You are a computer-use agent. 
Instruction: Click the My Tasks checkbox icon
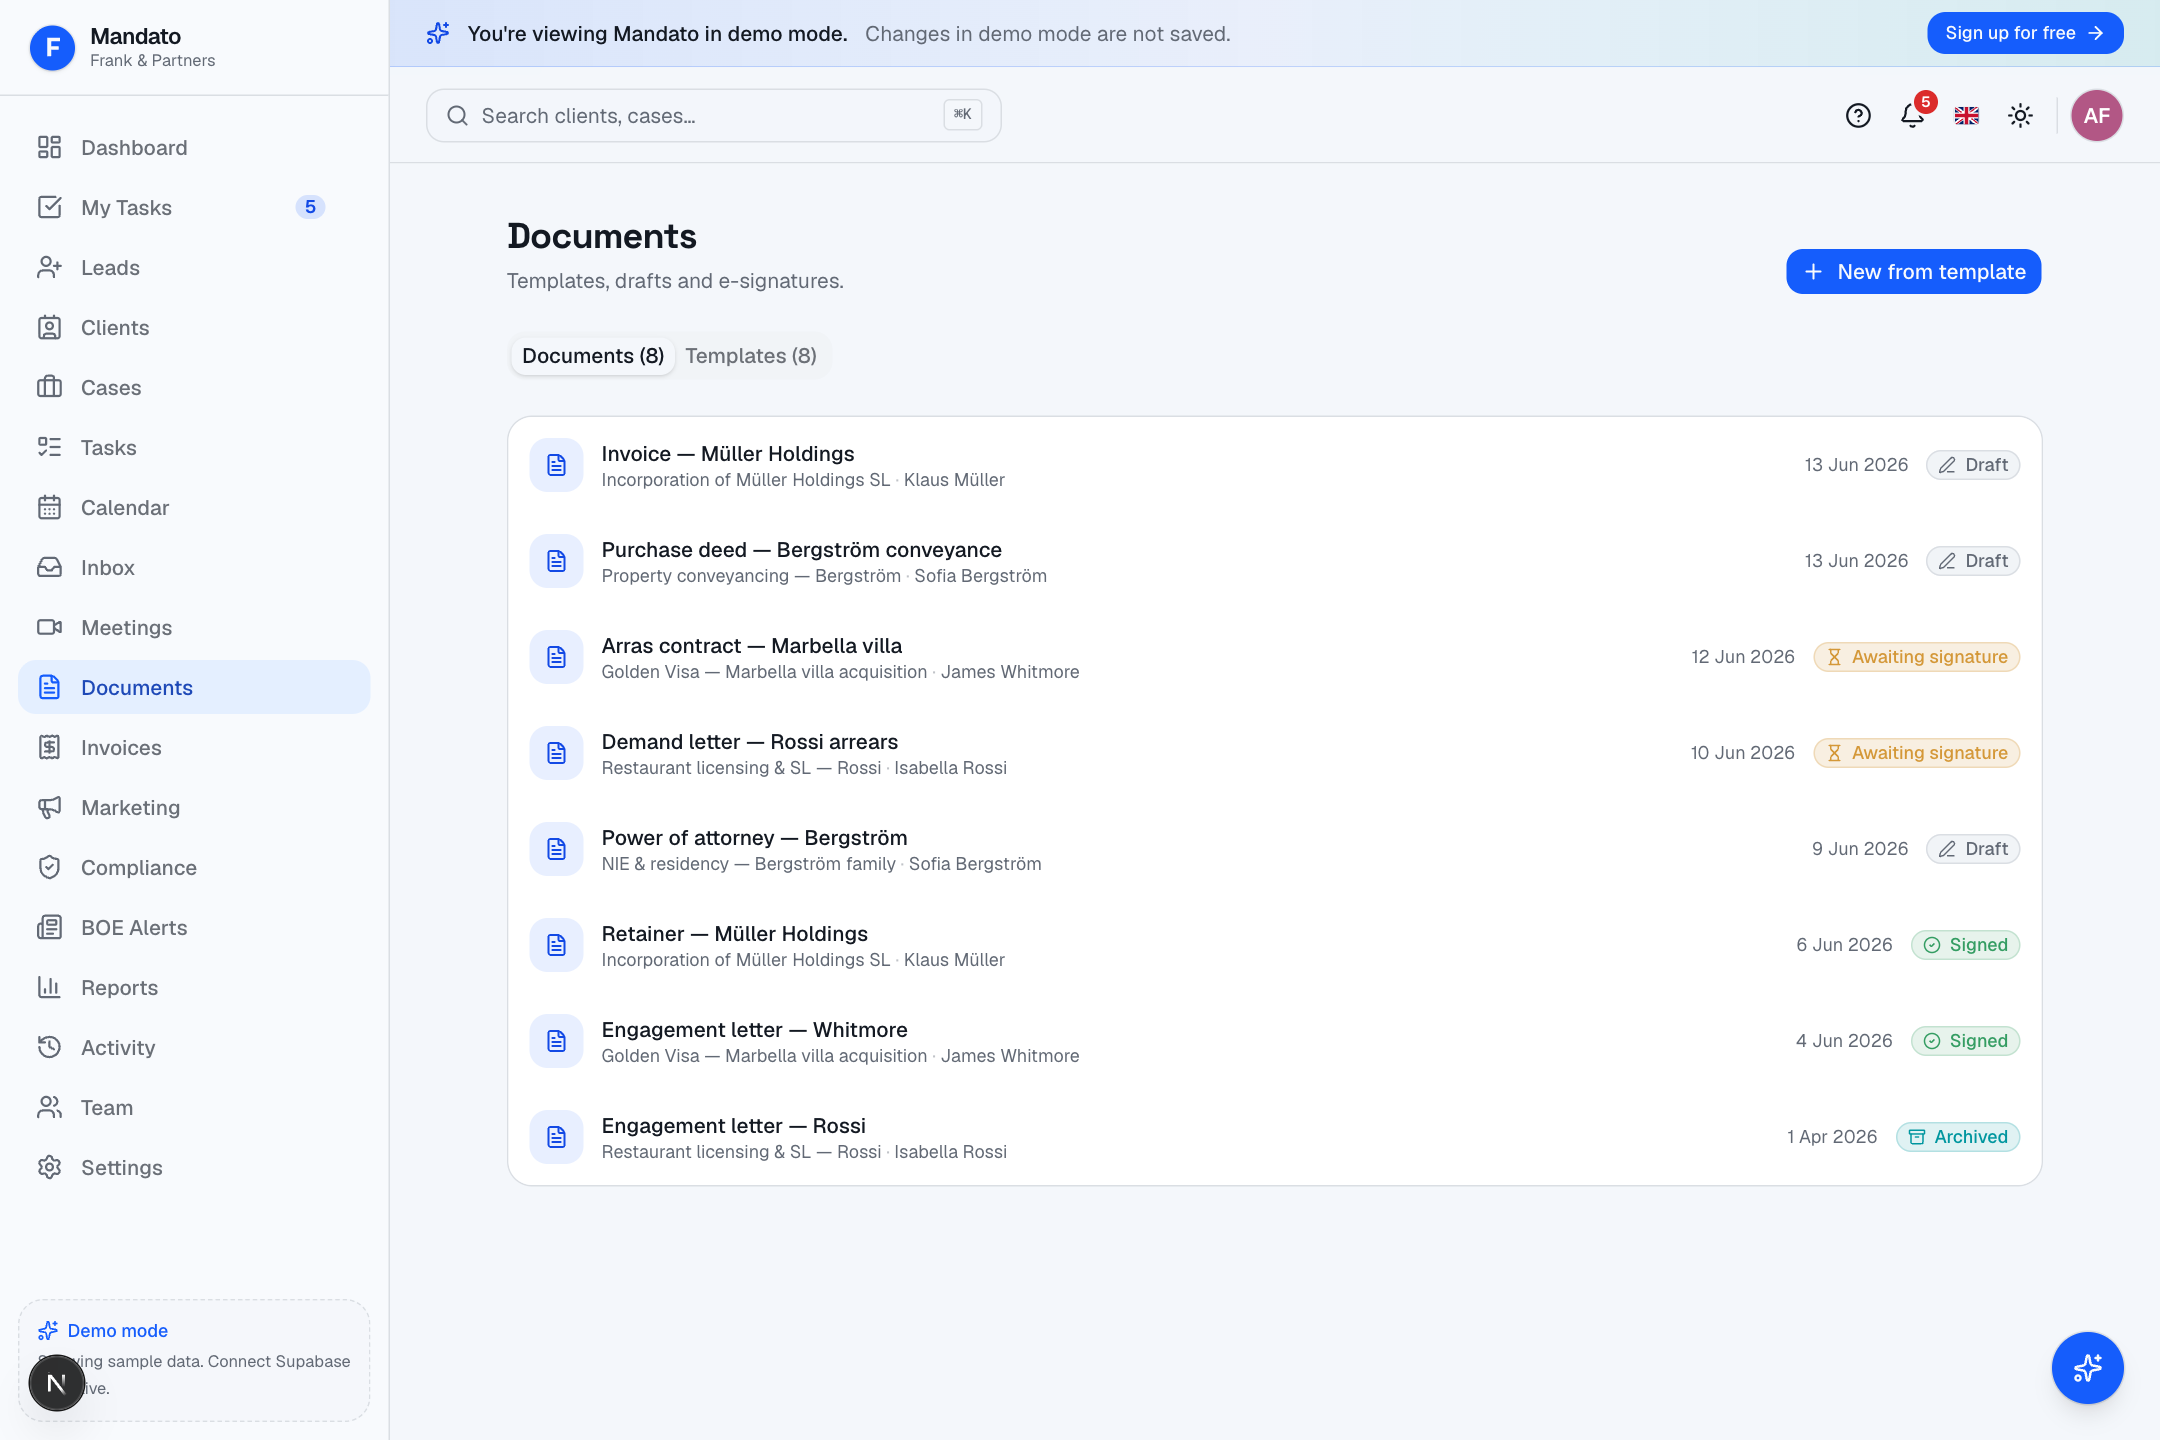click(x=49, y=208)
